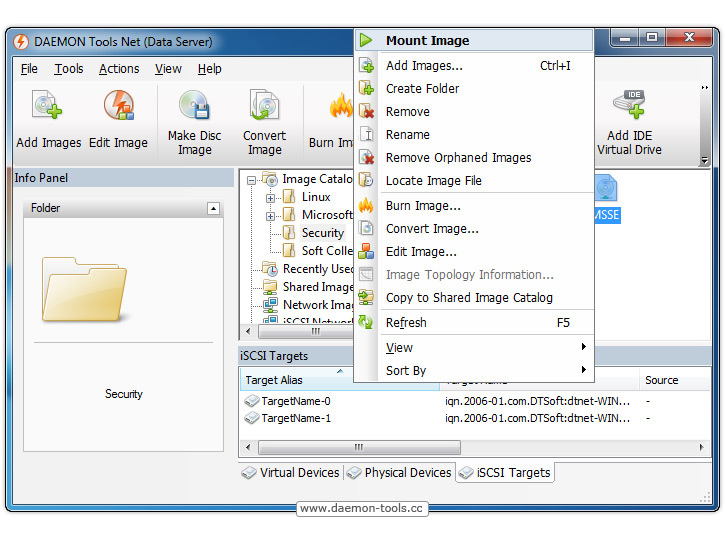Choose Remove Orphaned Images entry
Image resolution: width=725 pixels, height=540 pixels.
474,157
